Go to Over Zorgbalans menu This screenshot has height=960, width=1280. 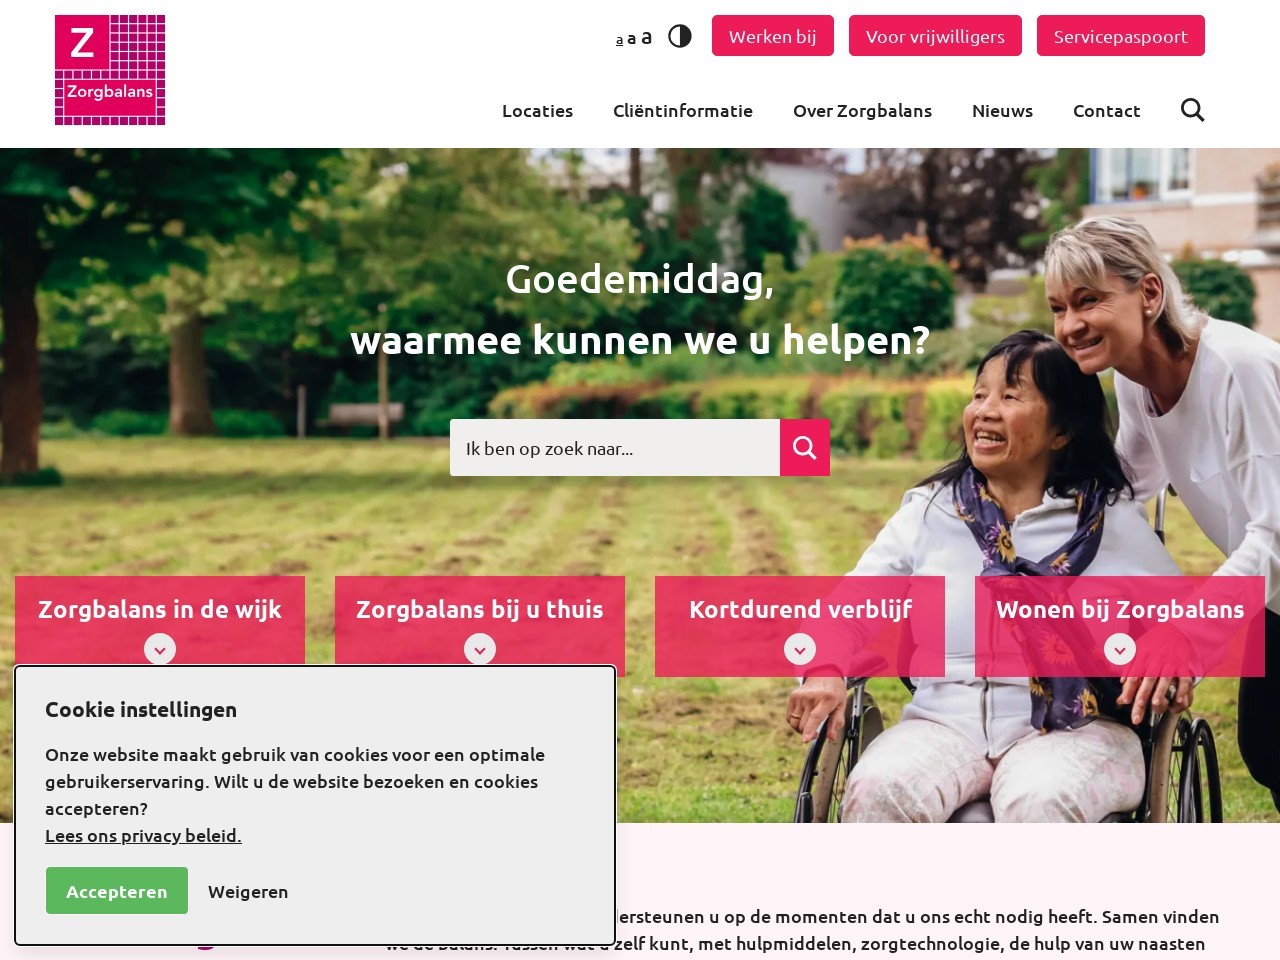click(x=862, y=111)
